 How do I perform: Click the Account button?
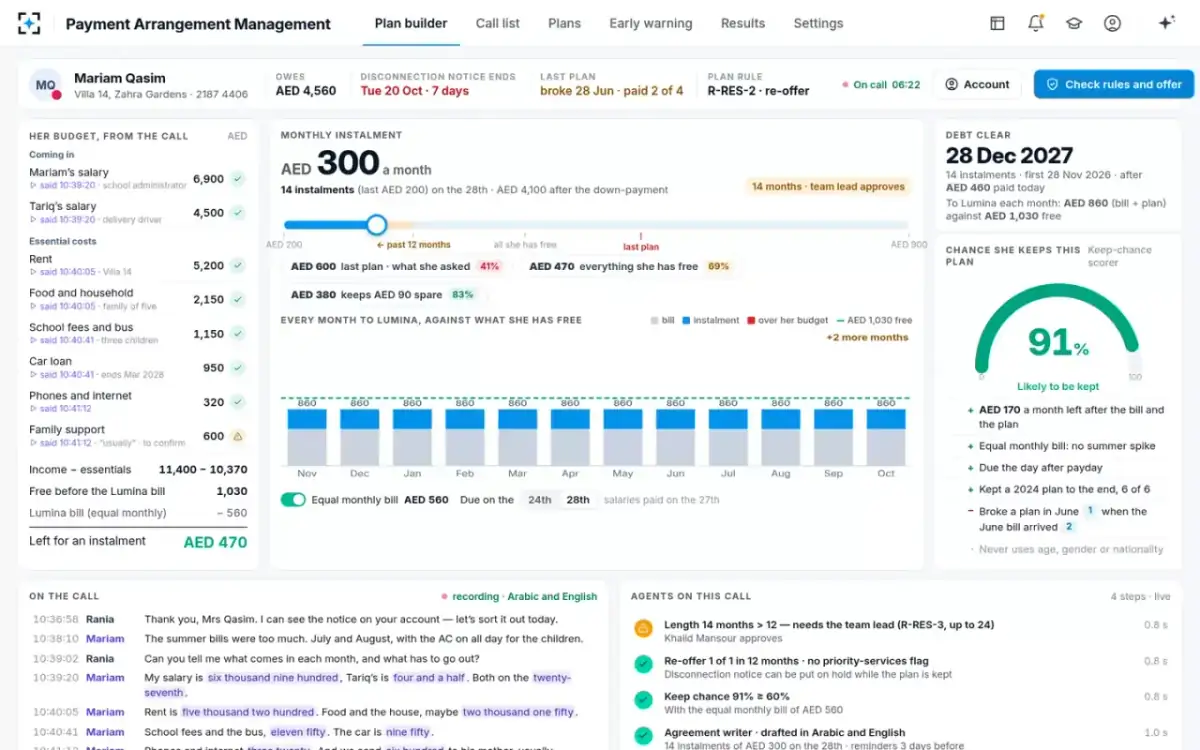point(978,85)
